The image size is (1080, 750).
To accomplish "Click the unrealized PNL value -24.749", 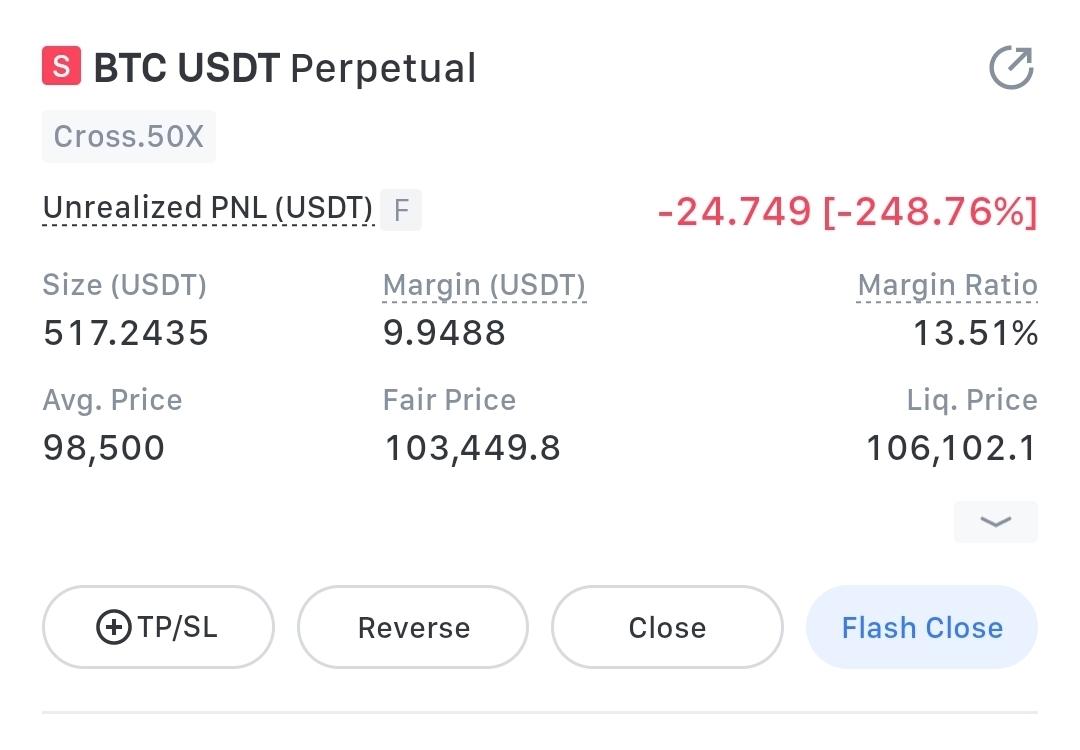I will (734, 211).
